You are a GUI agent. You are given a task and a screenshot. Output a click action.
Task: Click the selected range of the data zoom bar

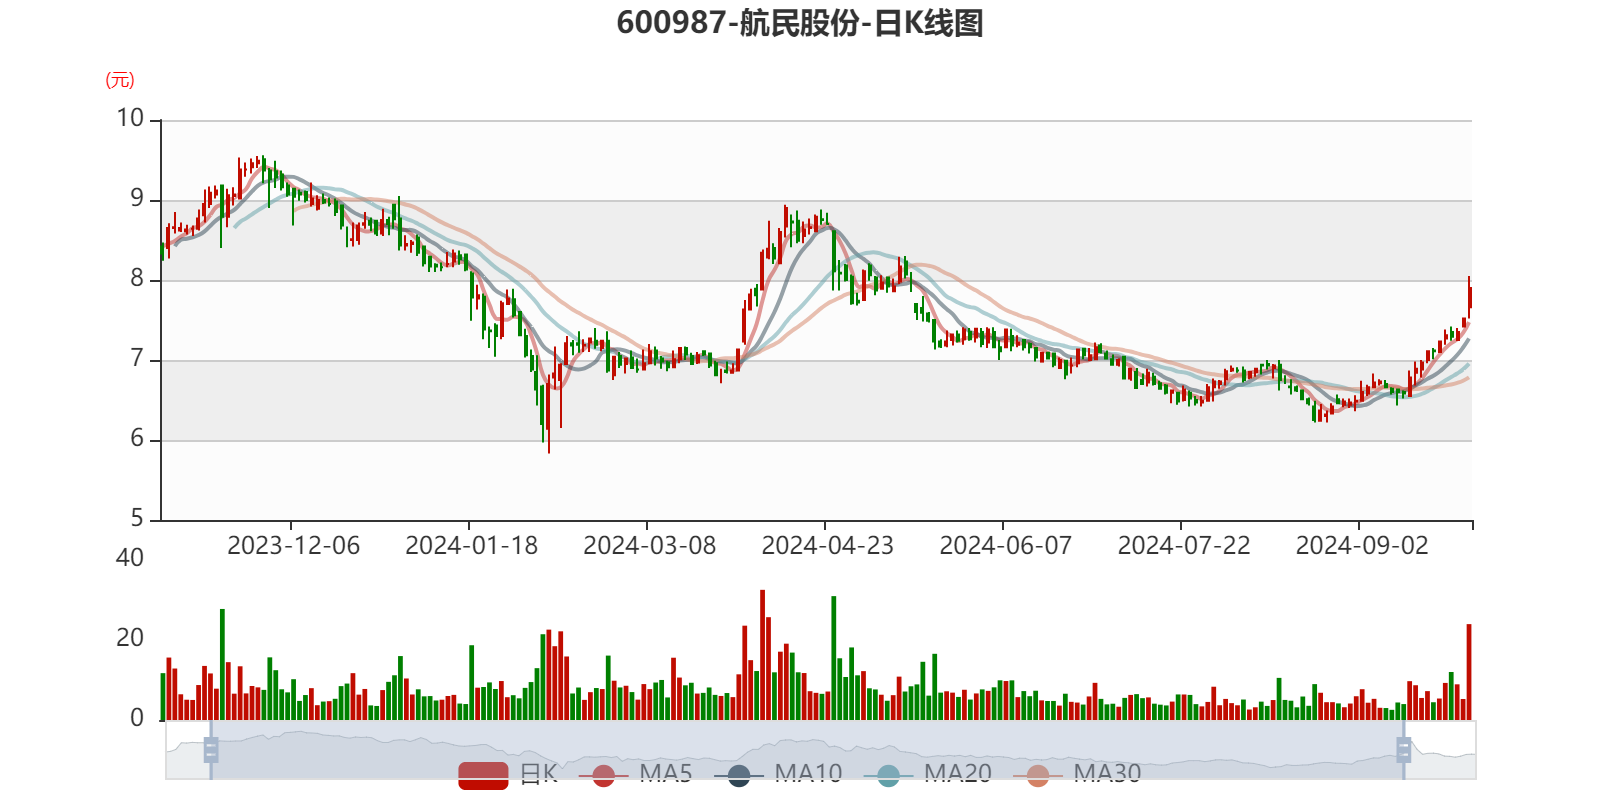pos(807,750)
